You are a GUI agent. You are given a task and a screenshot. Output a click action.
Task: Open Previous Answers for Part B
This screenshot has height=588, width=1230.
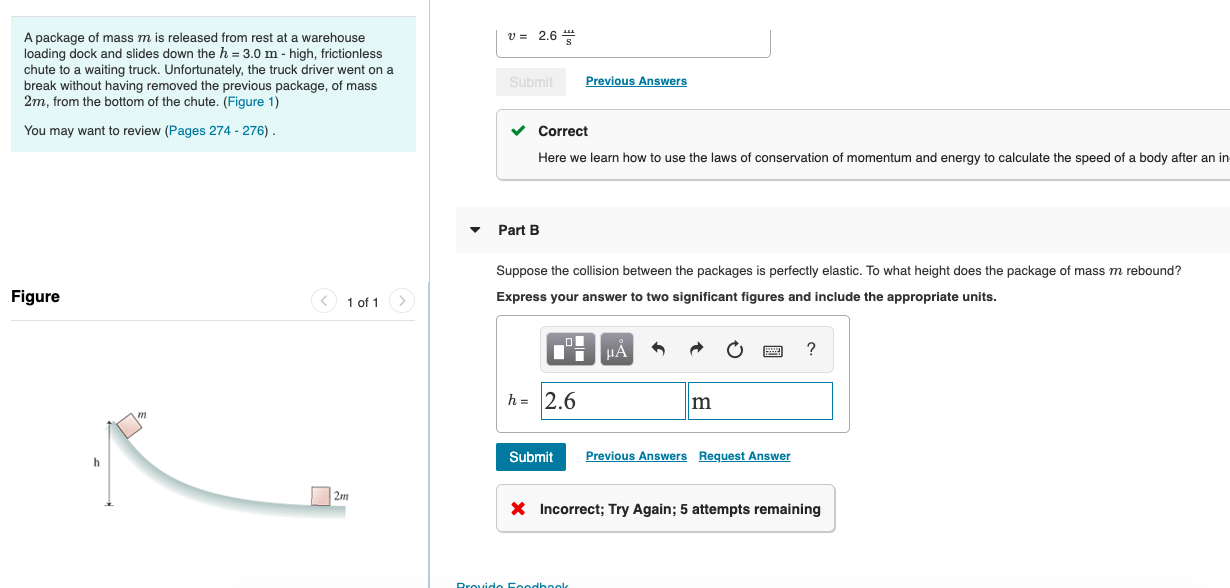636,455
